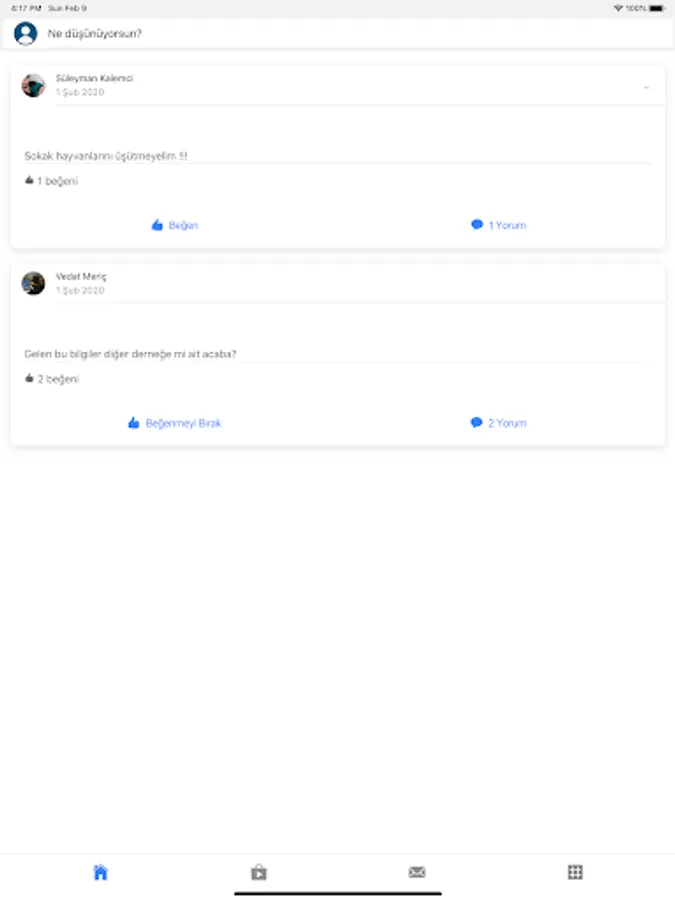Open the video shop bag icon tab
The image size is (675, 900).
pyautogui.click(x=259, y=872)
